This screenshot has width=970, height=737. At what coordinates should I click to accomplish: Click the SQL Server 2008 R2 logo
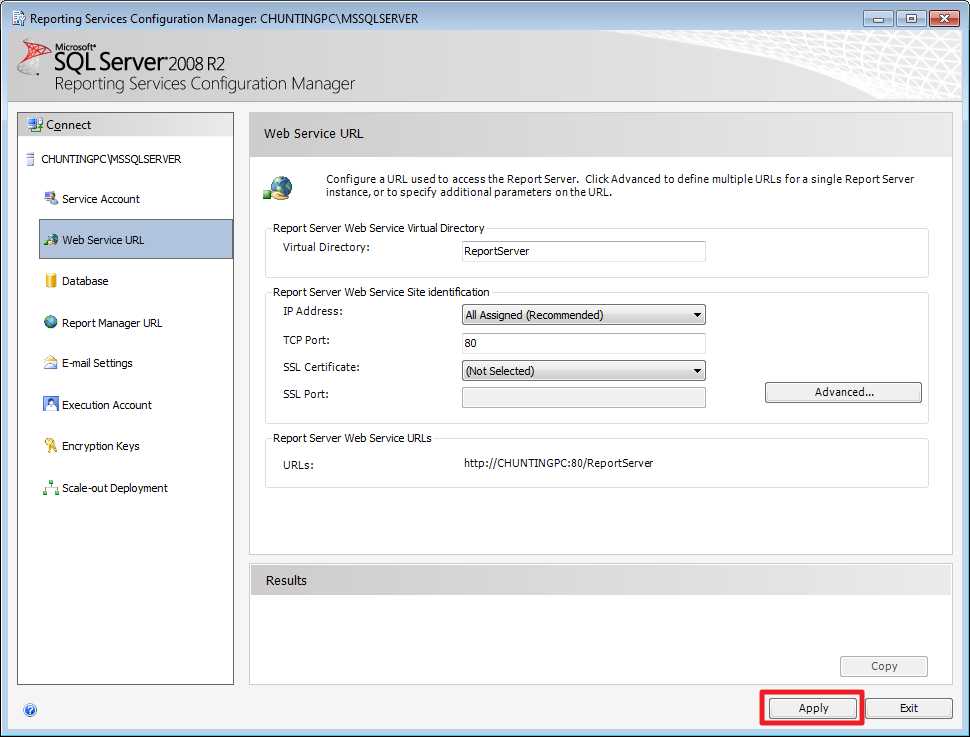(122, 58)
